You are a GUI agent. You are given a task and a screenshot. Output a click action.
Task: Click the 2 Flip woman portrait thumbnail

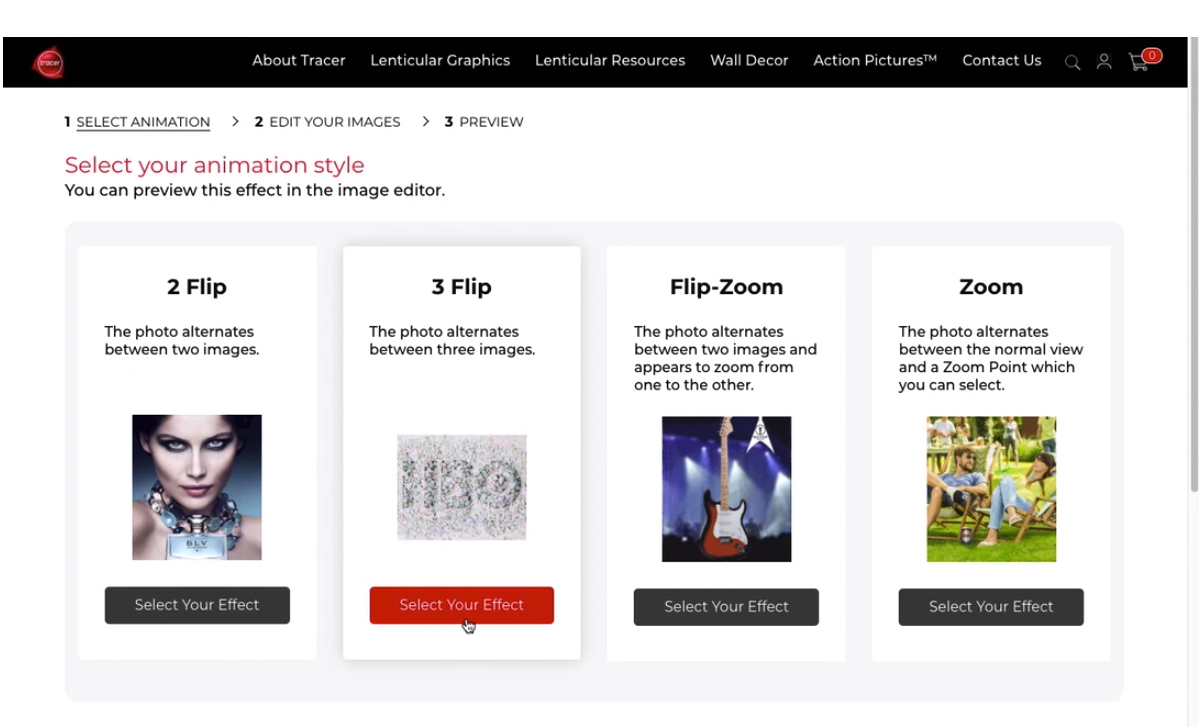(x=197, y=487)
